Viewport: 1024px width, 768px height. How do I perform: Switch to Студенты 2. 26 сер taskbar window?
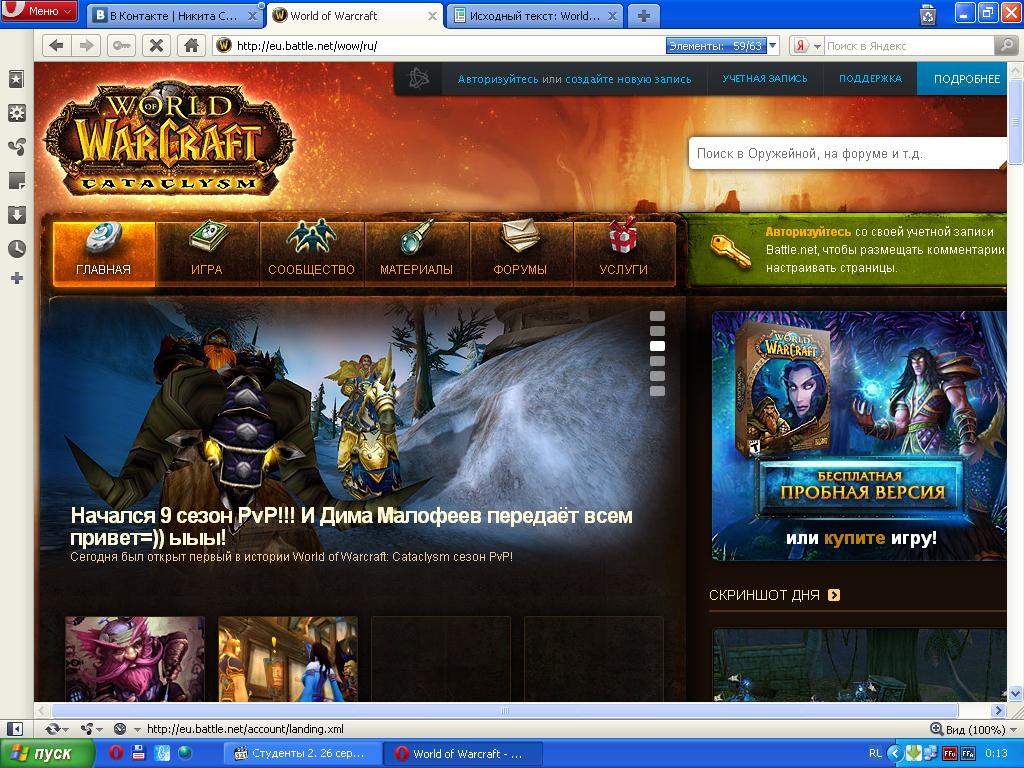[x=301, y=753]
